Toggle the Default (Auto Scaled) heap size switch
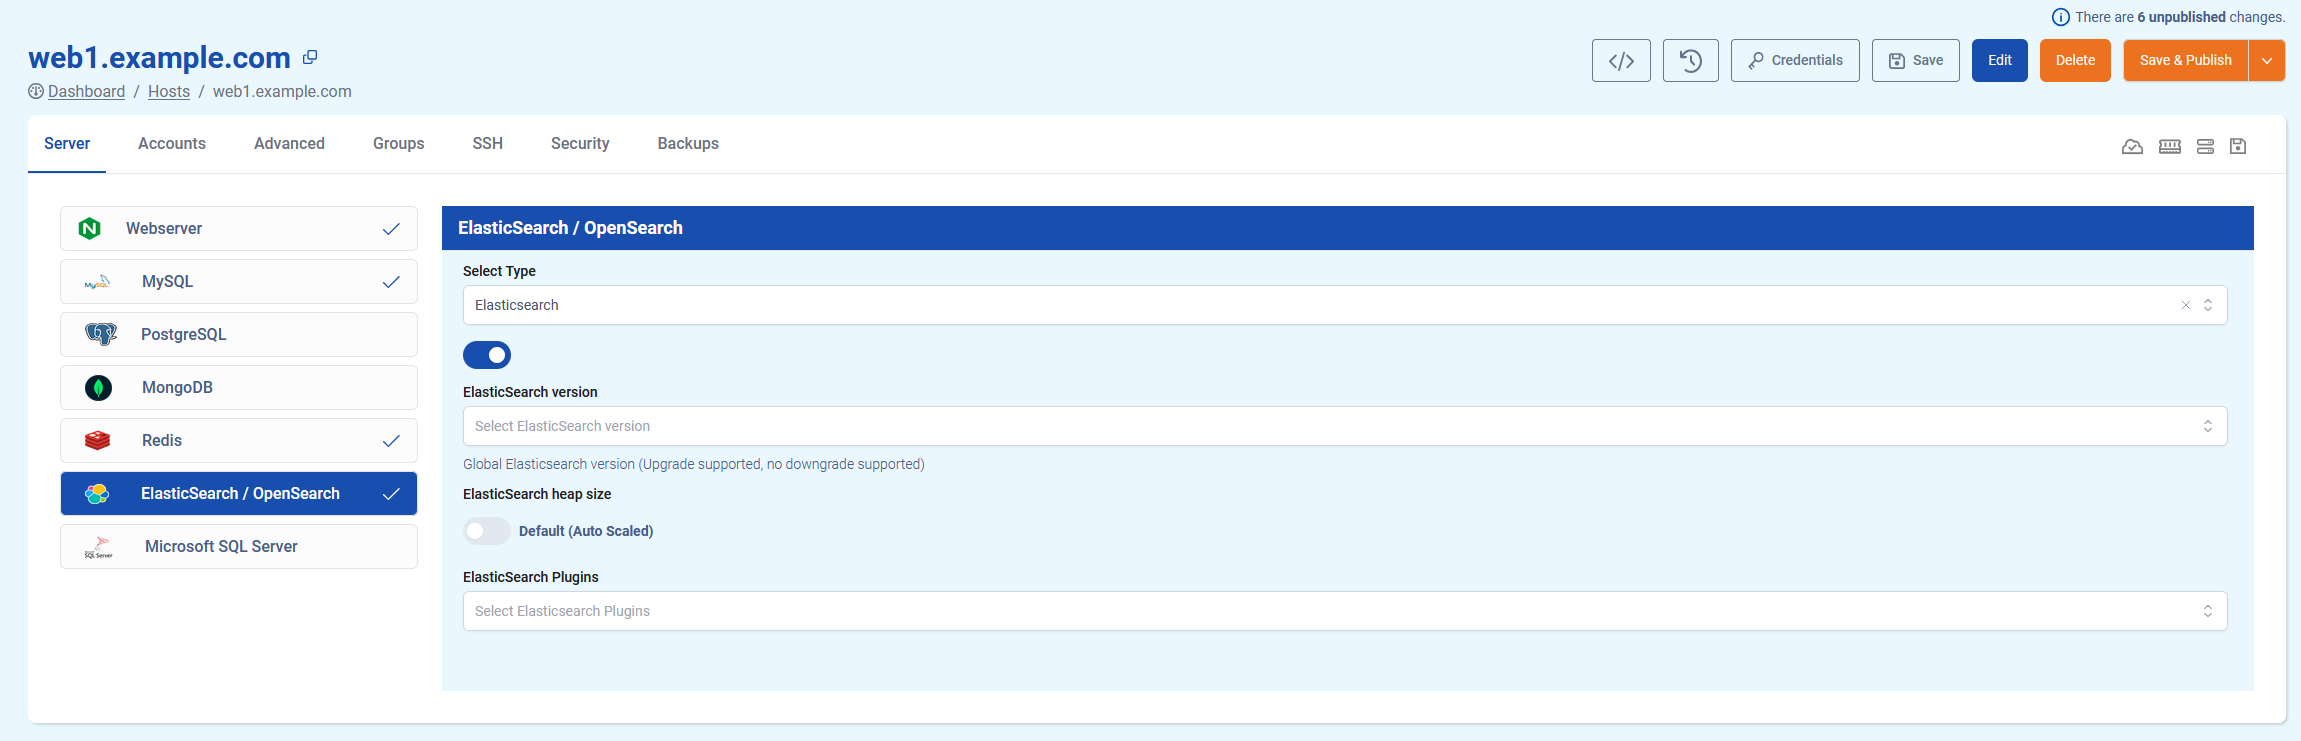The height and width of the screenshot is (741, 2301). coord(487,531)
